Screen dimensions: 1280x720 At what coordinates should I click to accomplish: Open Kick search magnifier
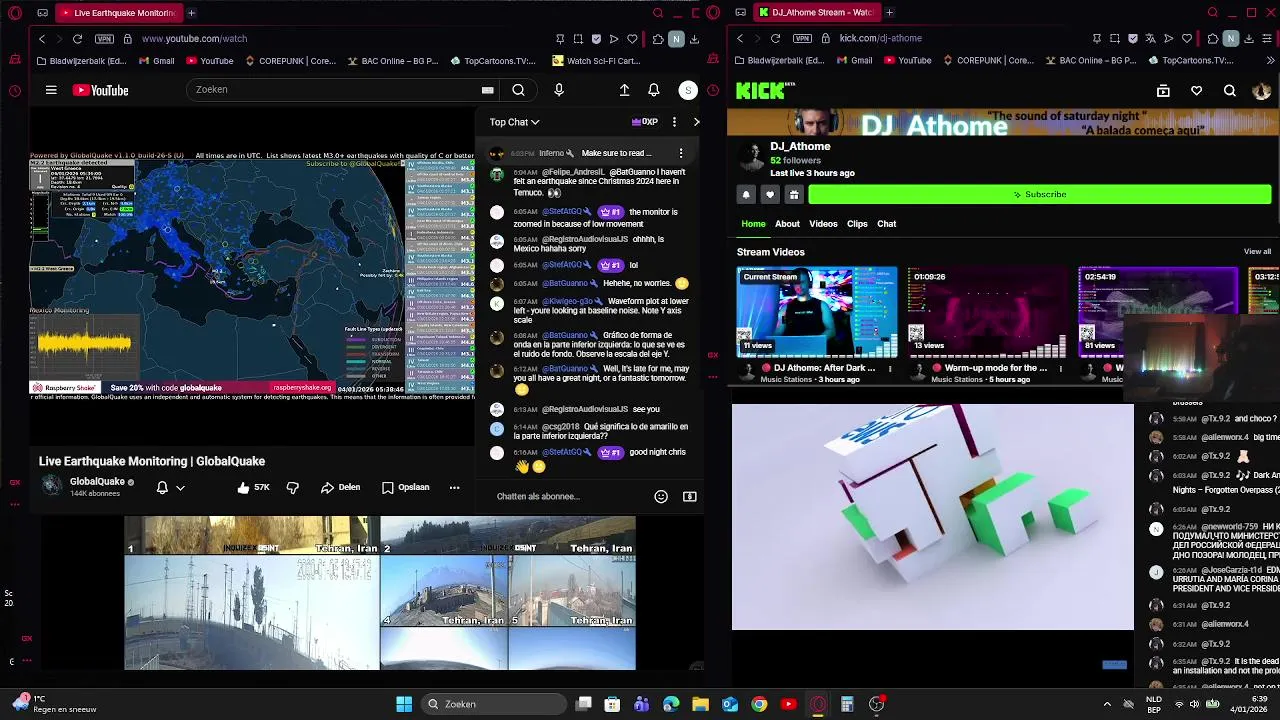click(1229, 91)
